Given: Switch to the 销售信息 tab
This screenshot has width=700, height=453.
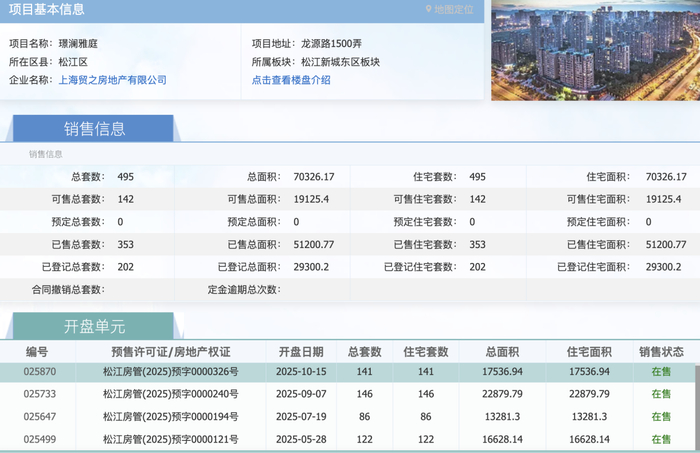Looking at the screenshot, I should pos(95,129).
